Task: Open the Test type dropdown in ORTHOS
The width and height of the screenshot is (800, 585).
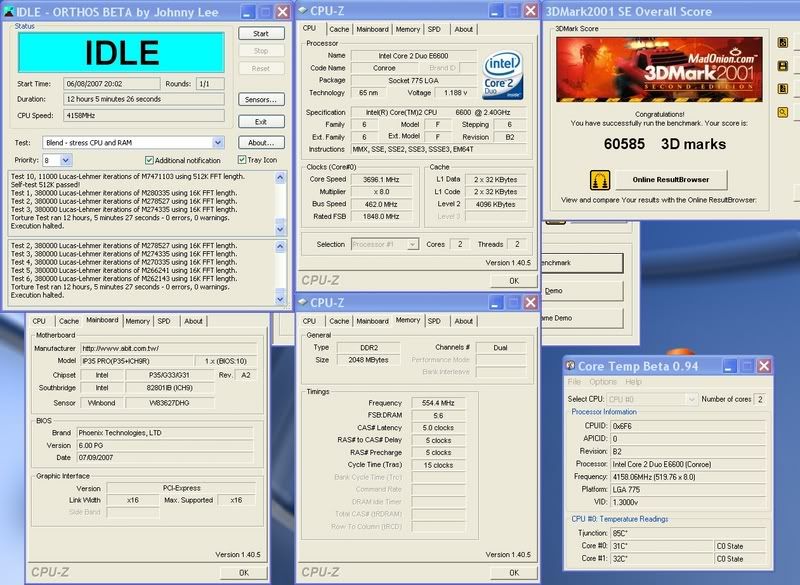Action: point(218,143)
